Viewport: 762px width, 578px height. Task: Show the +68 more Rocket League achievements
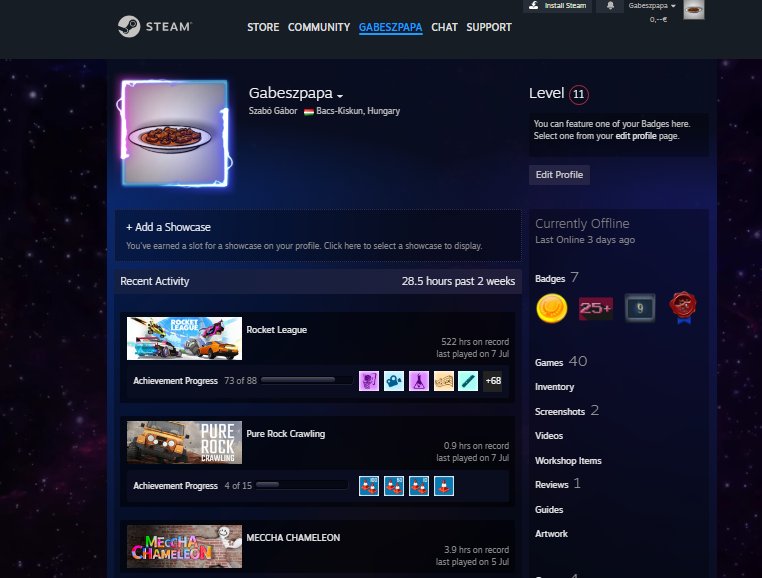tap(493, 381)
